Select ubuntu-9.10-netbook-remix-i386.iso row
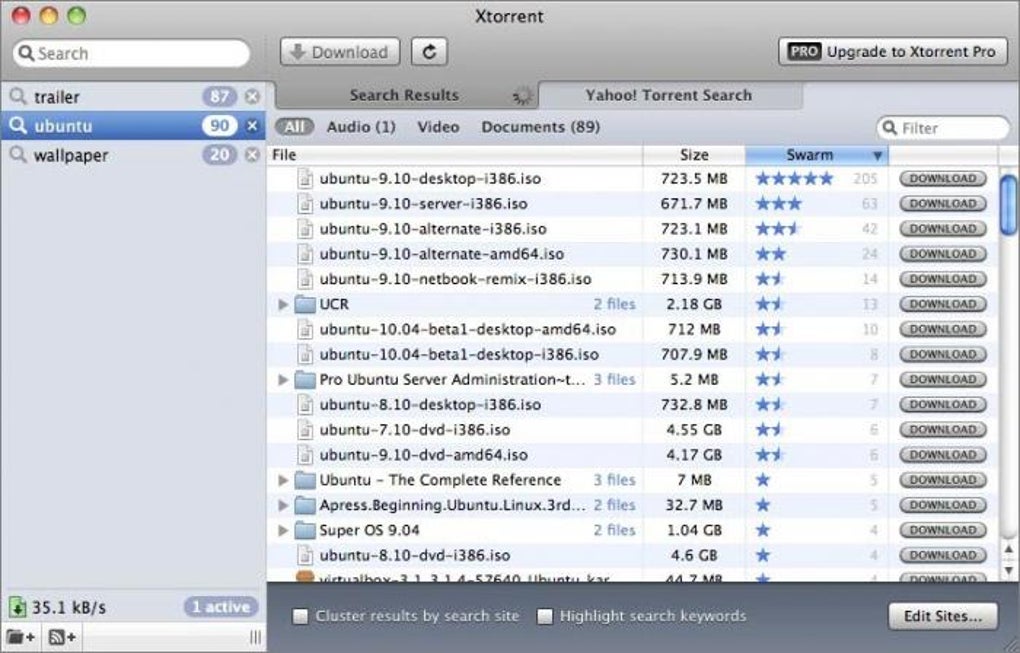The width and height of the screenshot is (1020, 653). pyautogui.click(x=632, y=279)
